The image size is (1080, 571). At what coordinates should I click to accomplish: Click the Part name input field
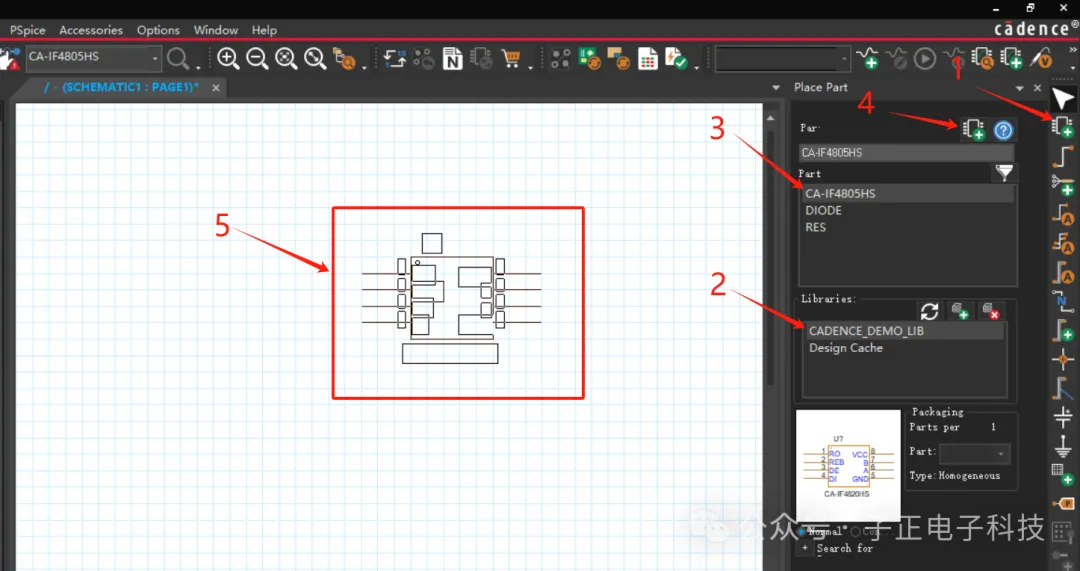(906, 153)
